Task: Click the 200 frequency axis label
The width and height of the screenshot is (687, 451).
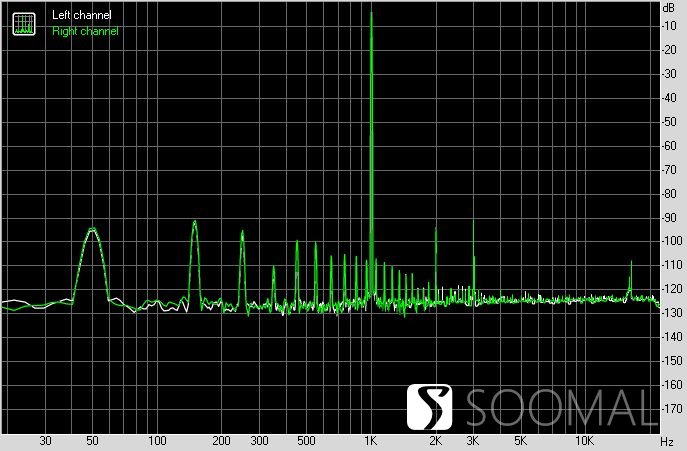Action: click(222, 440)
